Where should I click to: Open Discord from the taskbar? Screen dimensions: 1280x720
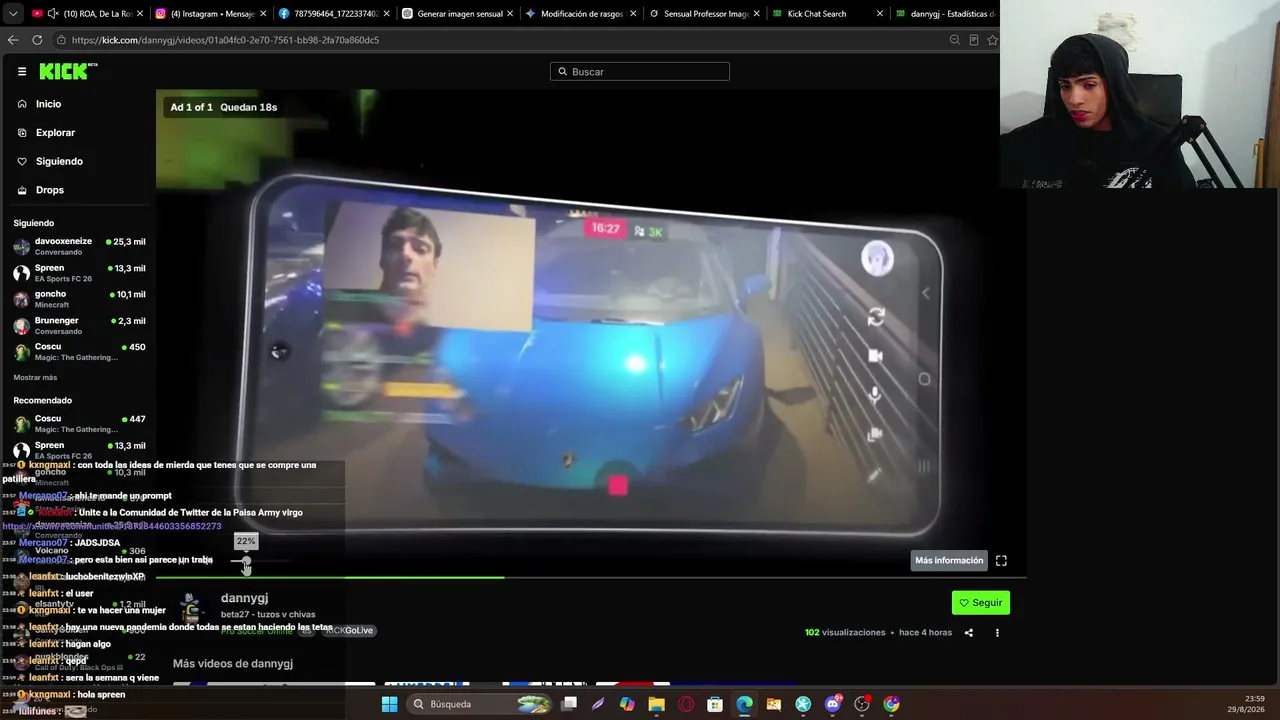point(833,704)
